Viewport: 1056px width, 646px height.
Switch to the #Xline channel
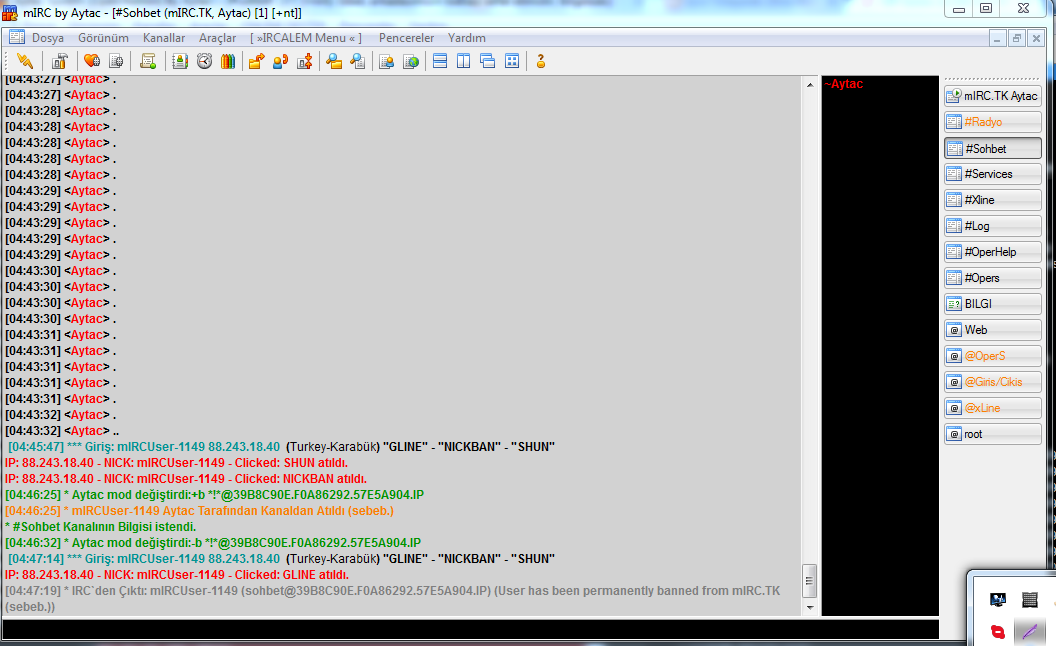point(993,200)
